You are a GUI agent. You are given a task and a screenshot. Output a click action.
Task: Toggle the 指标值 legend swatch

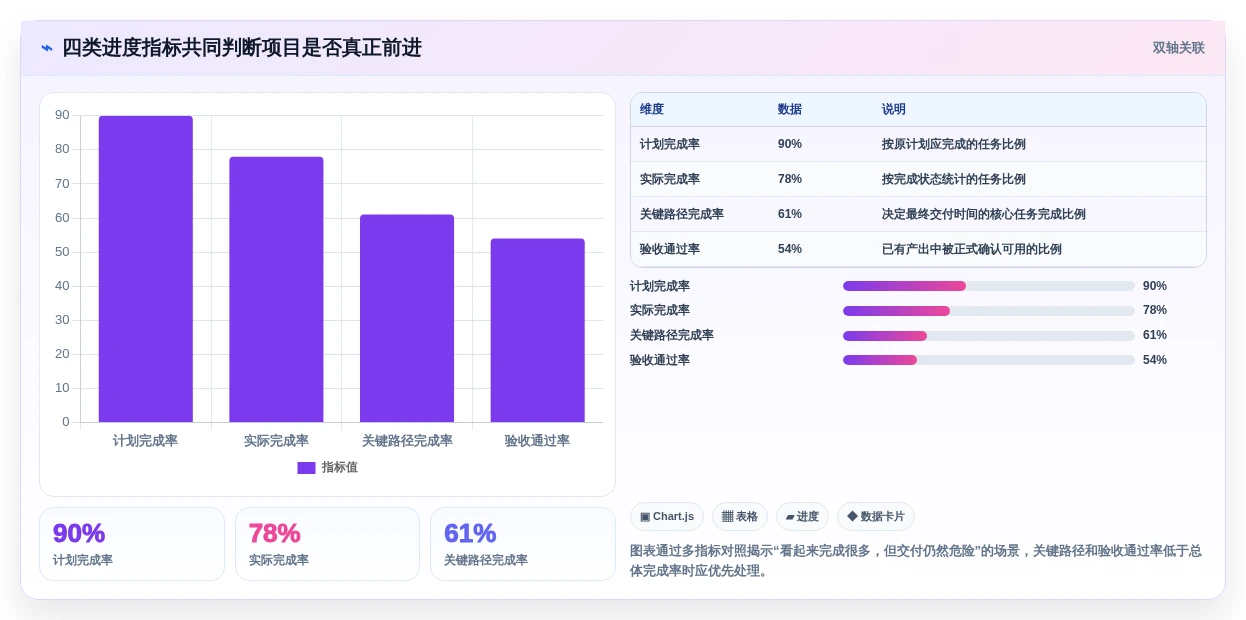(x=306, y=468)
